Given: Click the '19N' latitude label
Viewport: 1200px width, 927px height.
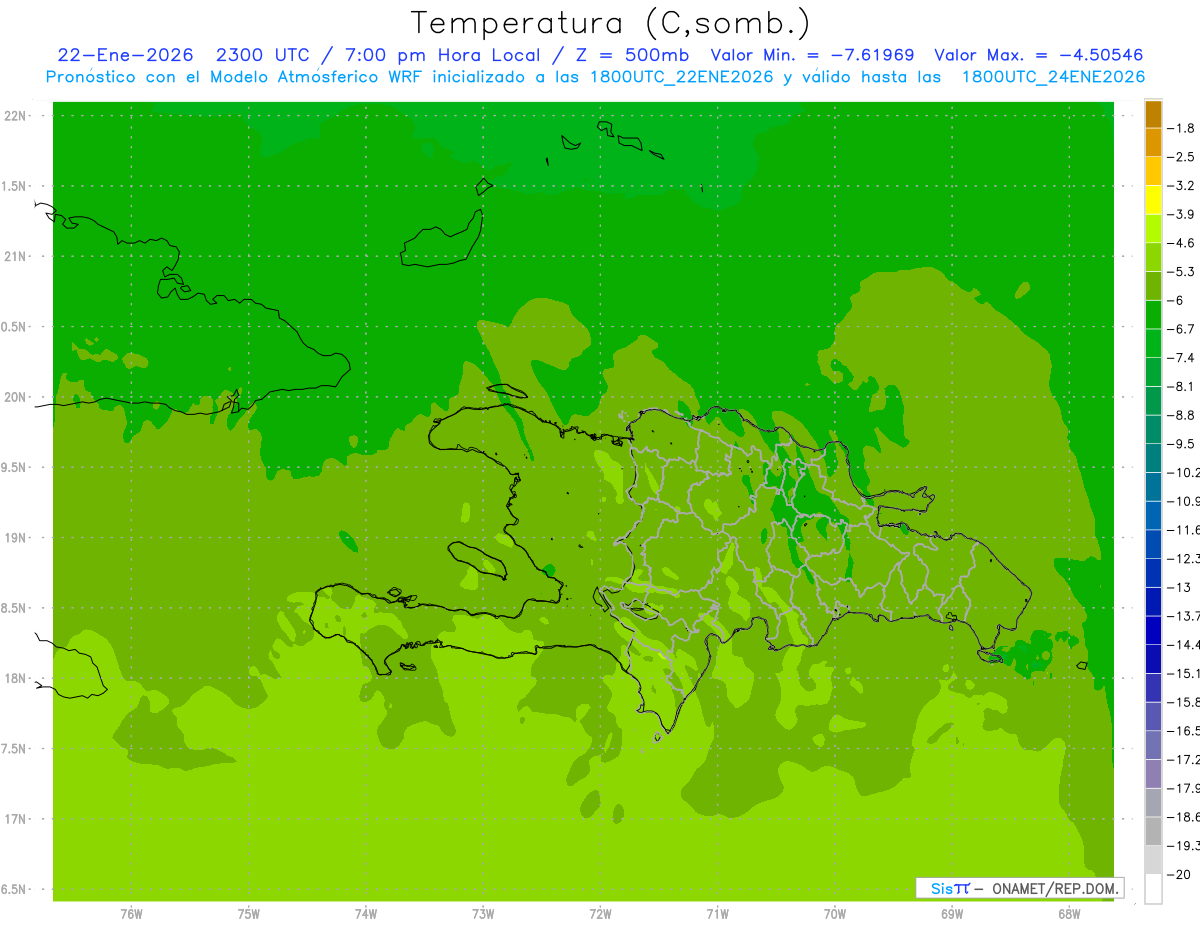Looking at the screenshot, I should pyautogui.click(x=16, y=538).
